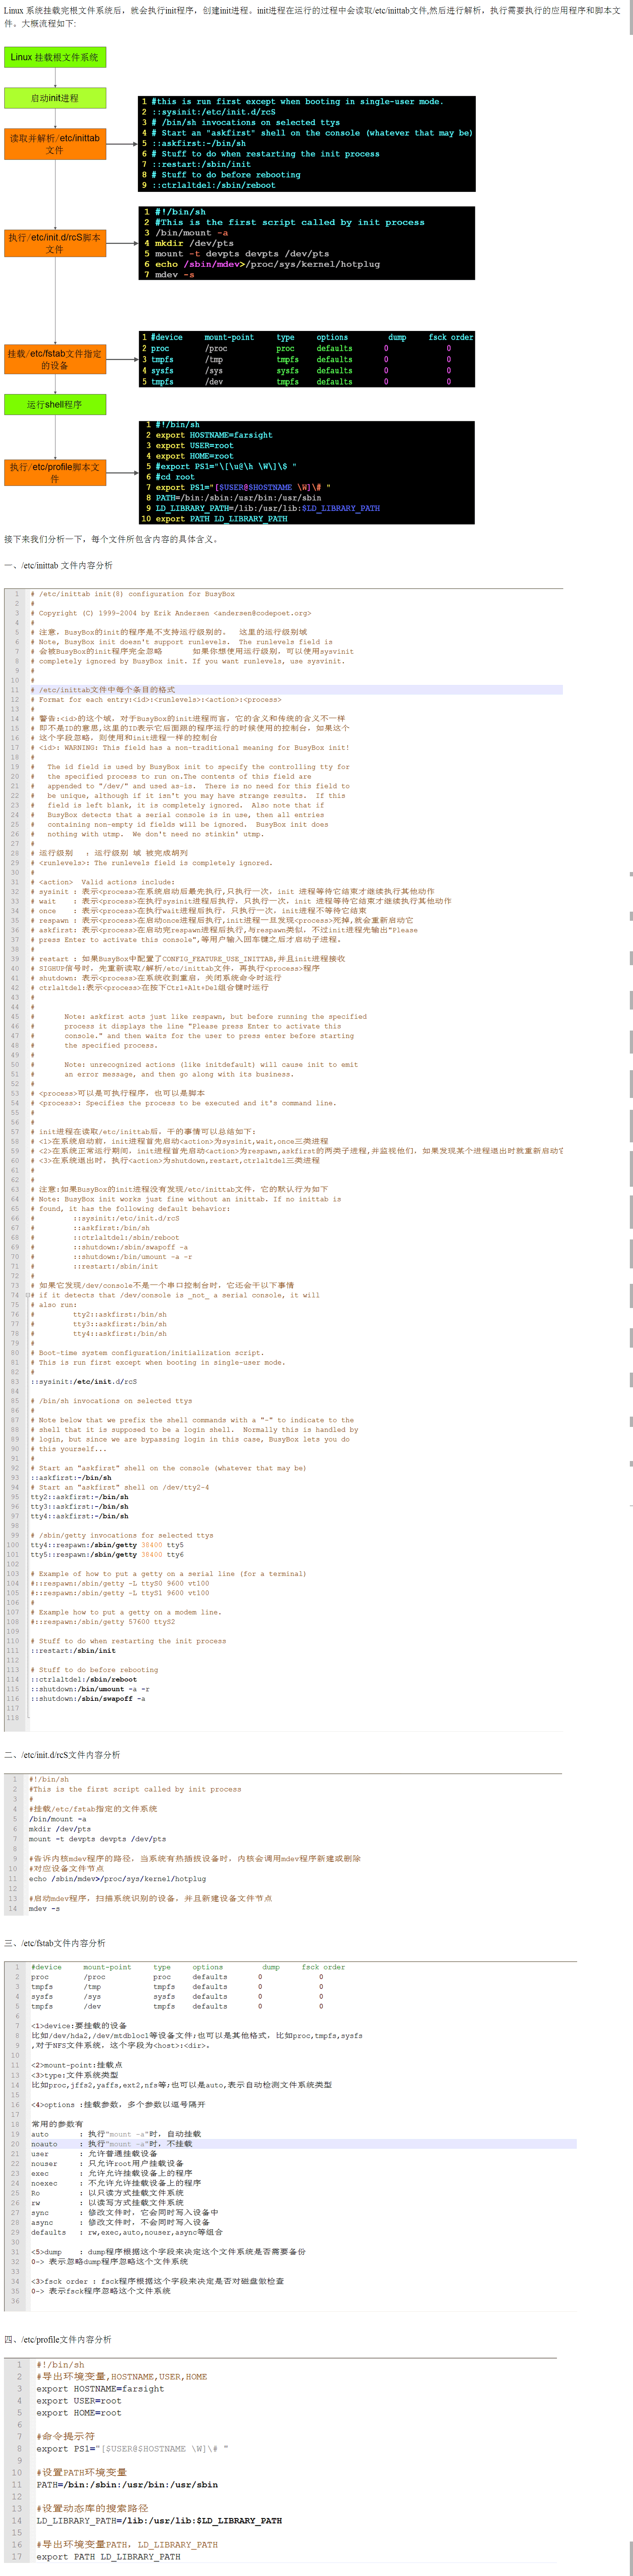The image size is (633, 2576).
Task: Click '::ctrlaltdel:/sbin/reboot' in the black inittab snippet
Action: click(x=214, y=185)
